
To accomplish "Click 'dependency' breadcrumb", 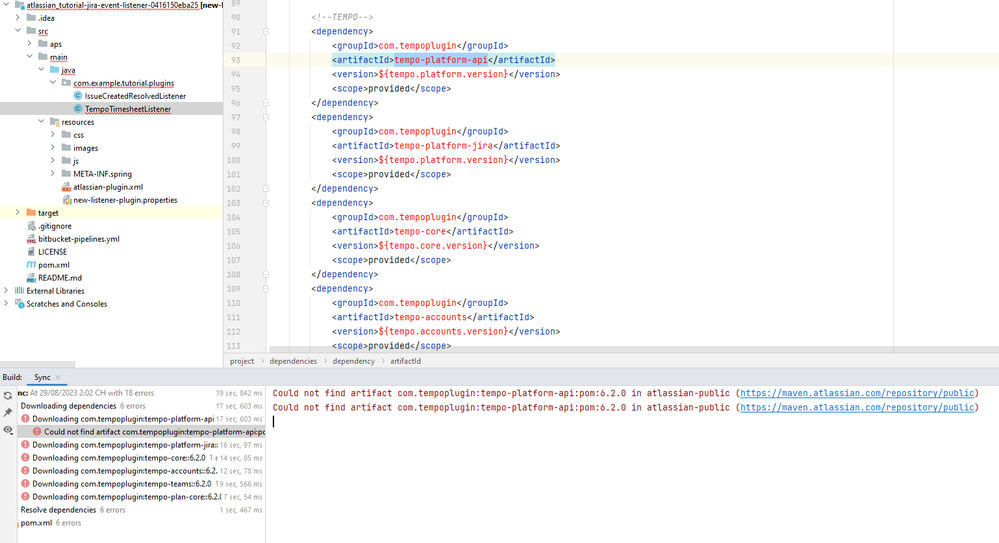I will pos(354,361).
